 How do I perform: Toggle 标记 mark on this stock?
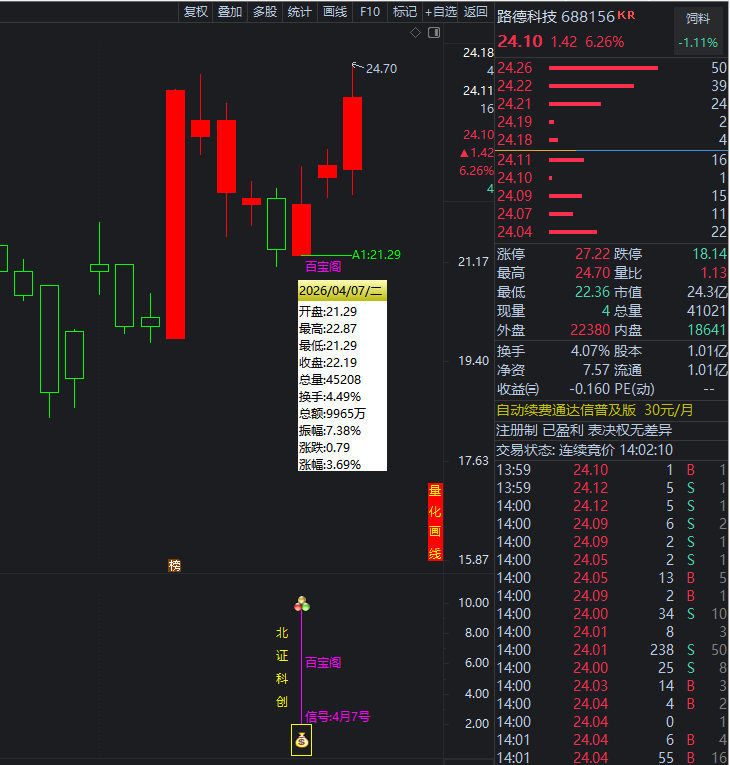tap(404, 12)
